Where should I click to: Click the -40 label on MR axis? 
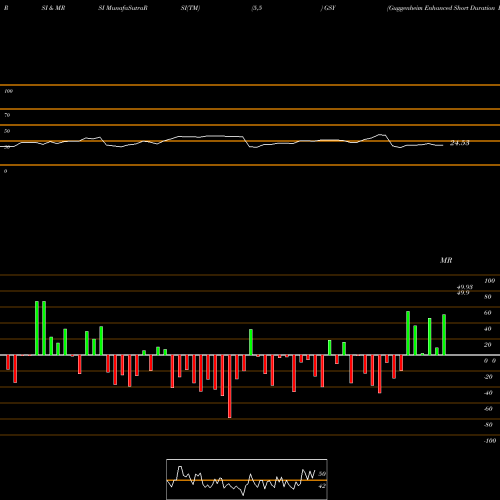488,393
